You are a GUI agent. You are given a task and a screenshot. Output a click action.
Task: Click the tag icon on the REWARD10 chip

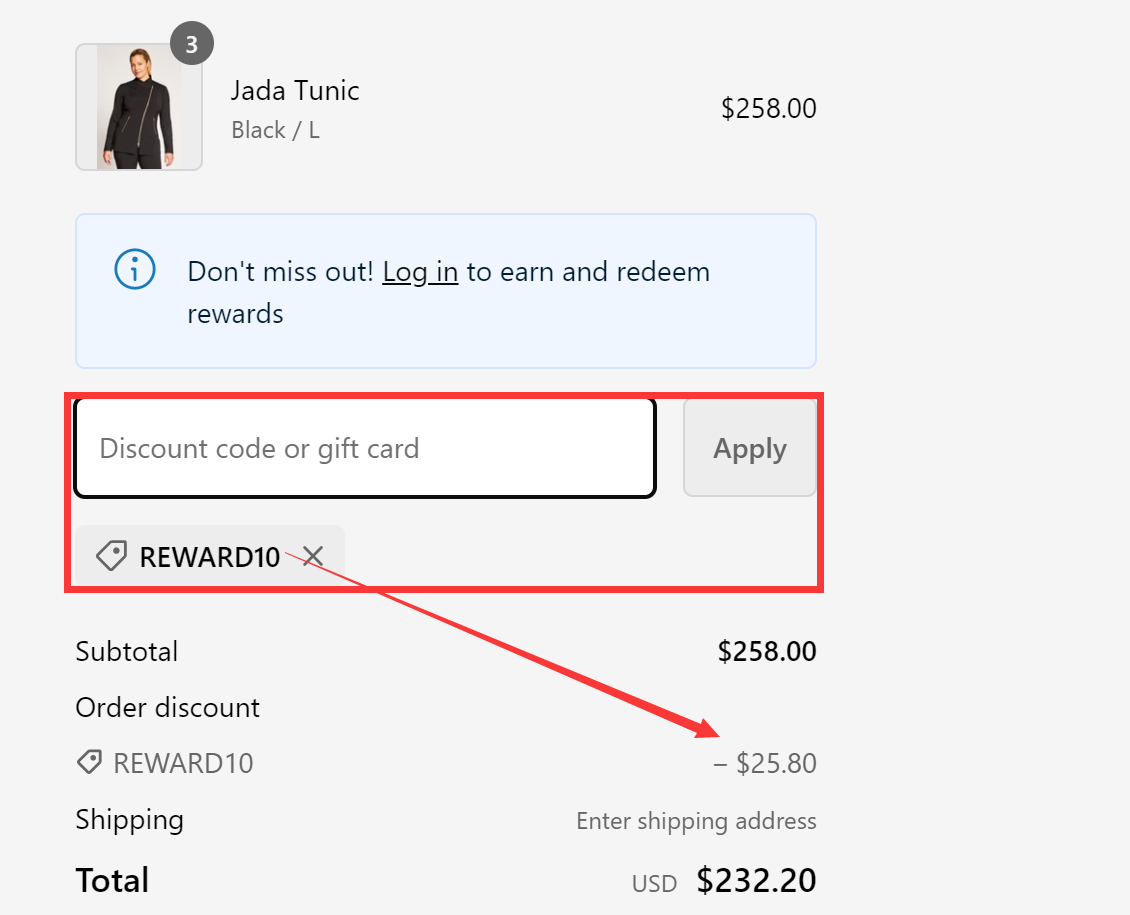tap(110, 556)
